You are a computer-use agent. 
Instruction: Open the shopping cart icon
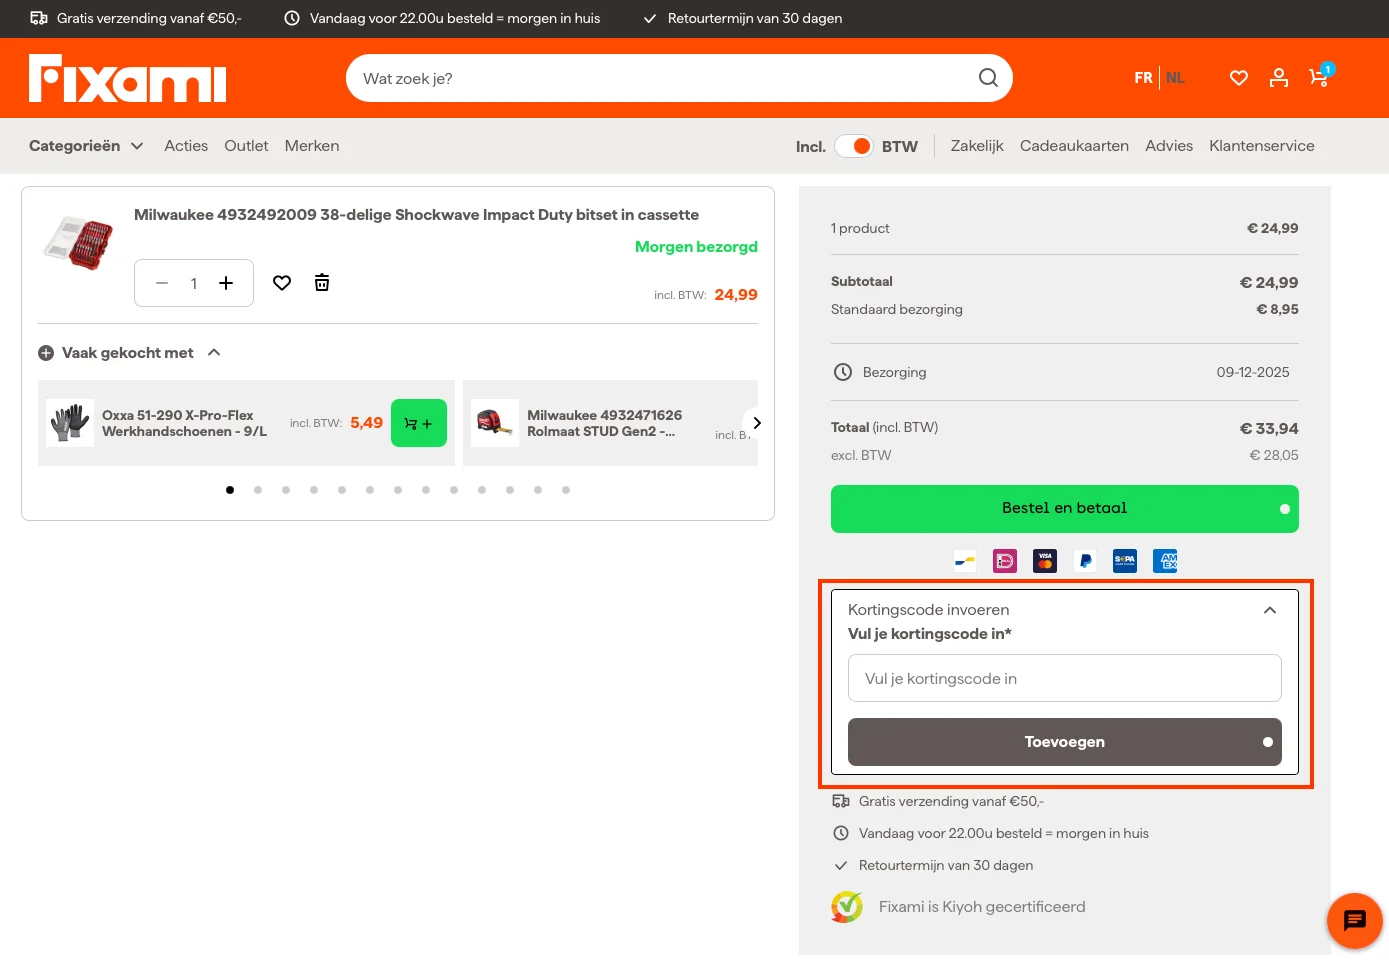(1319, 78)
